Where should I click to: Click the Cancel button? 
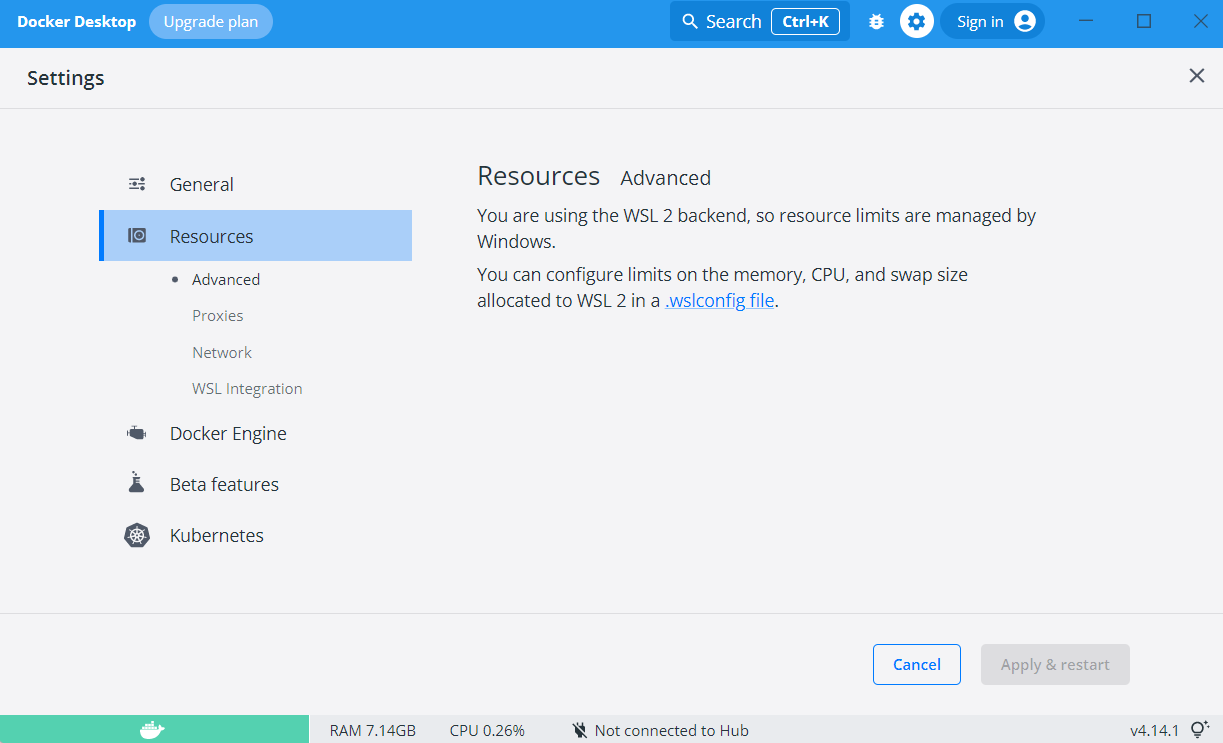[x=916, y=664]
